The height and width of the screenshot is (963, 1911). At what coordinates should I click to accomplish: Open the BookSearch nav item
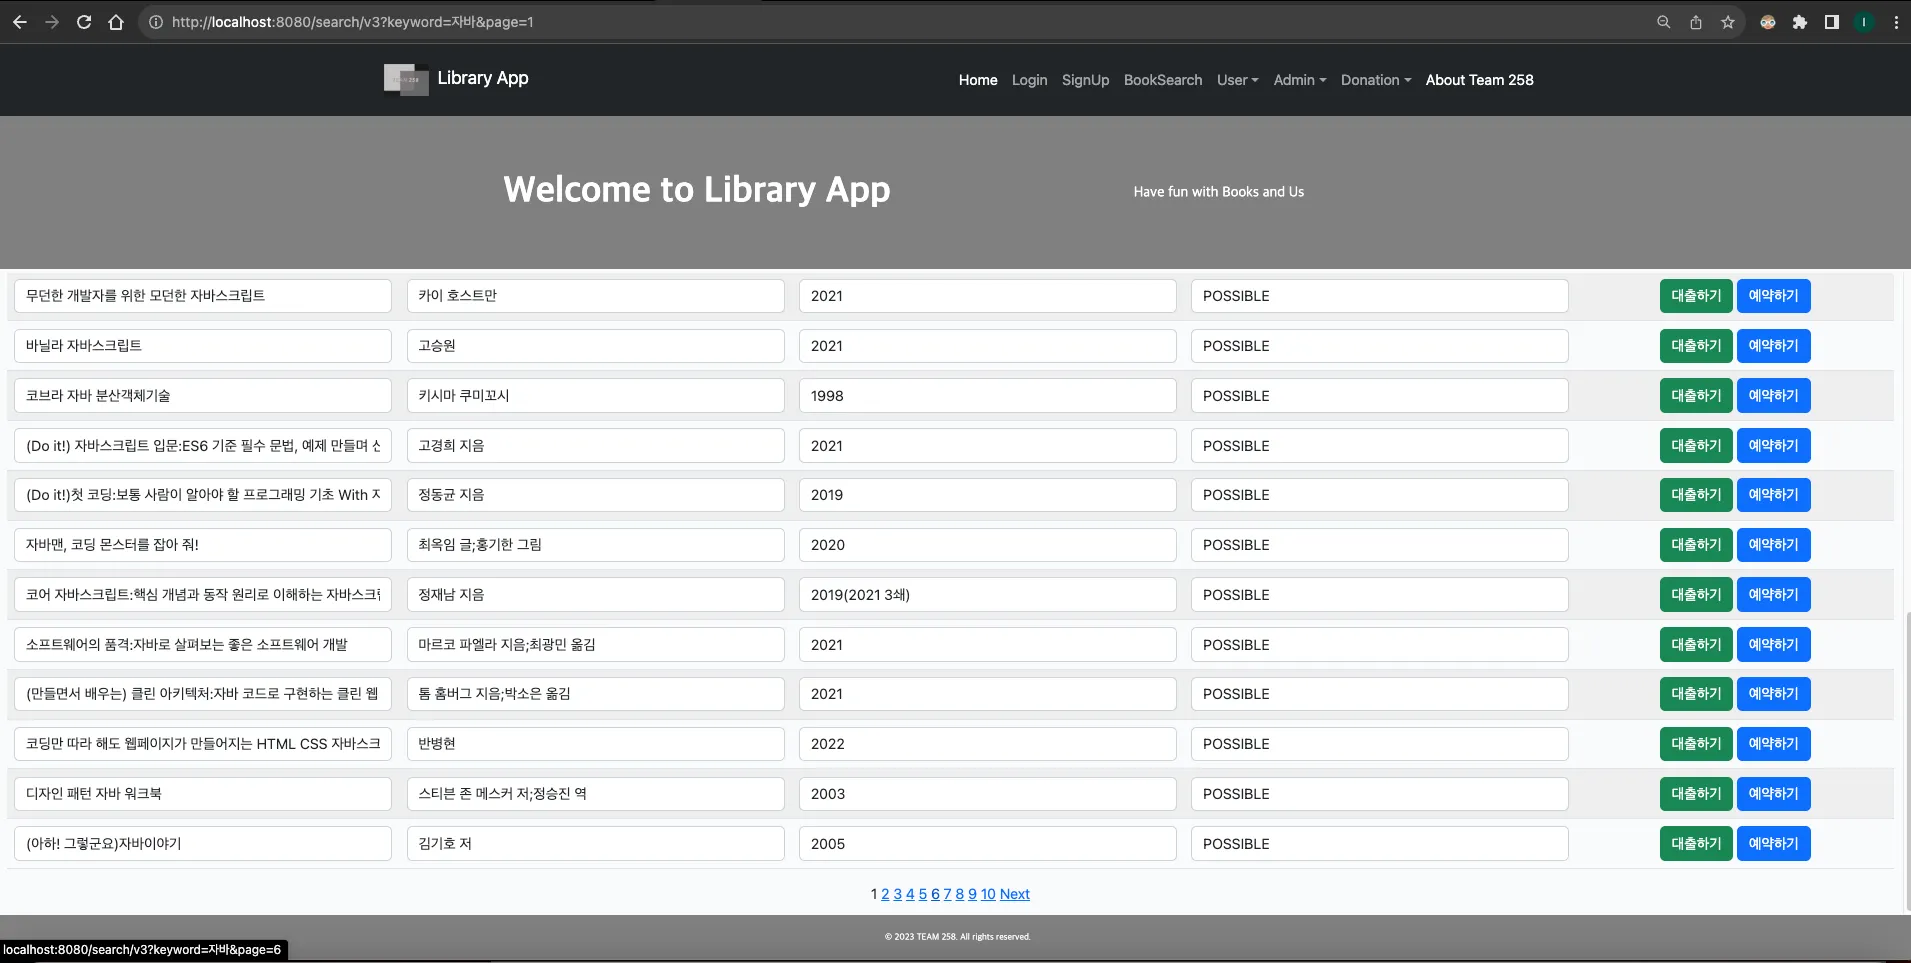[x=1162, y=80]
